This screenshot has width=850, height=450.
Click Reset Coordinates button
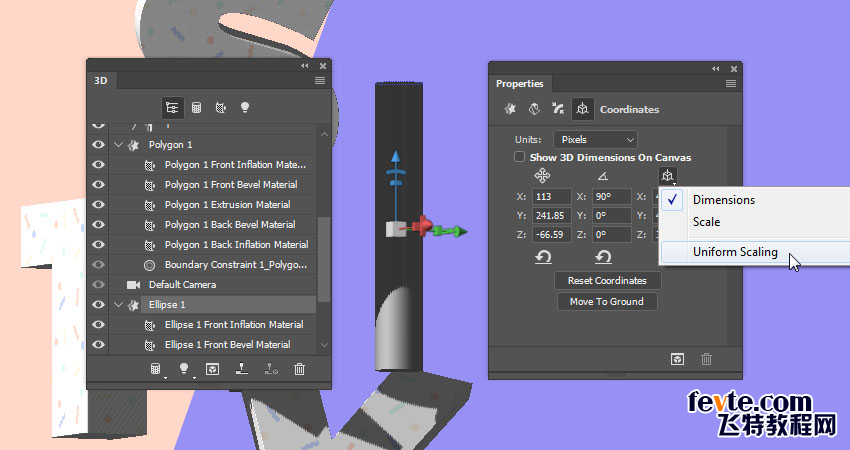607,281
